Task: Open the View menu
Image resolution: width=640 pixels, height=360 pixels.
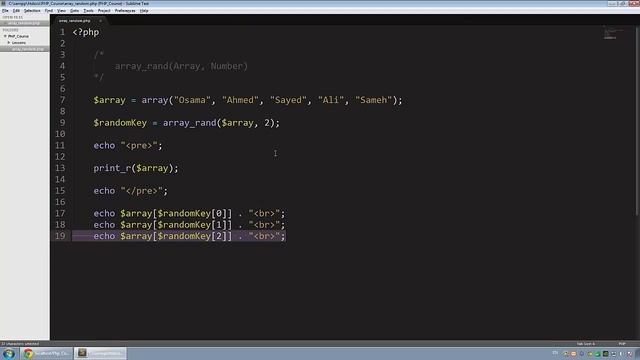Action: tap(62, 11)
